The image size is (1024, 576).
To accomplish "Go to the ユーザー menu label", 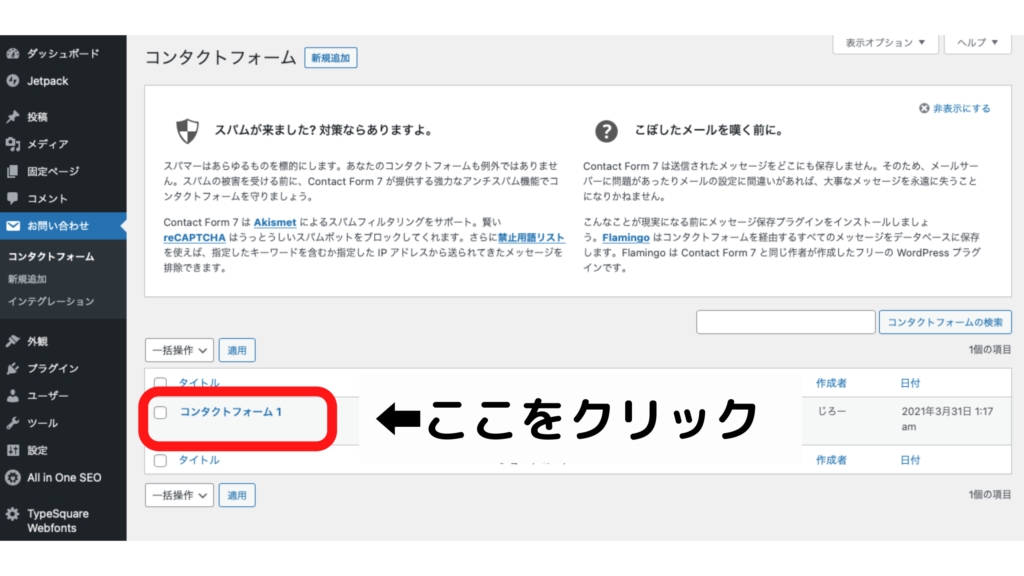I will pyautogui.click(x=48, y=396).
